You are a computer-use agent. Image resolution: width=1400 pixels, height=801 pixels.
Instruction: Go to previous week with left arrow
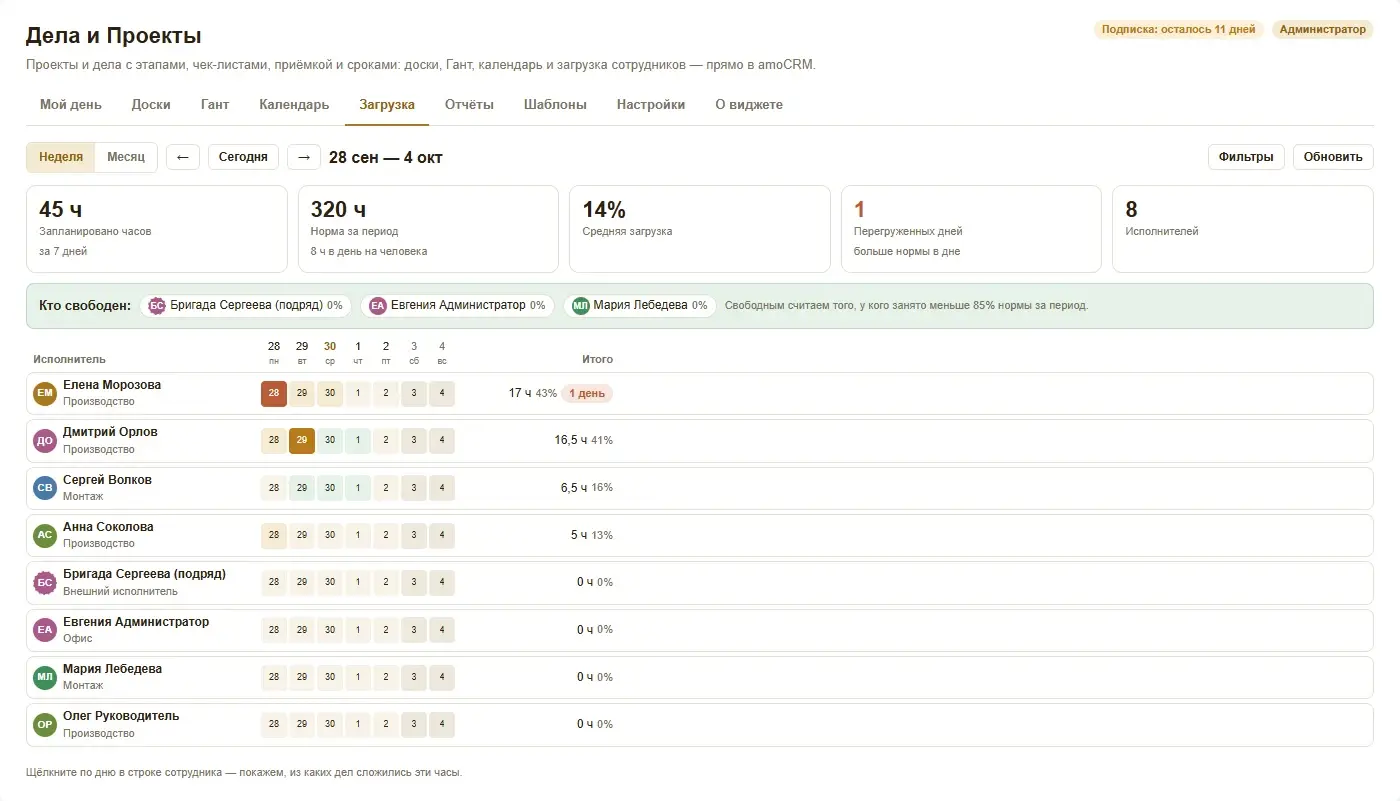(183, 157)
